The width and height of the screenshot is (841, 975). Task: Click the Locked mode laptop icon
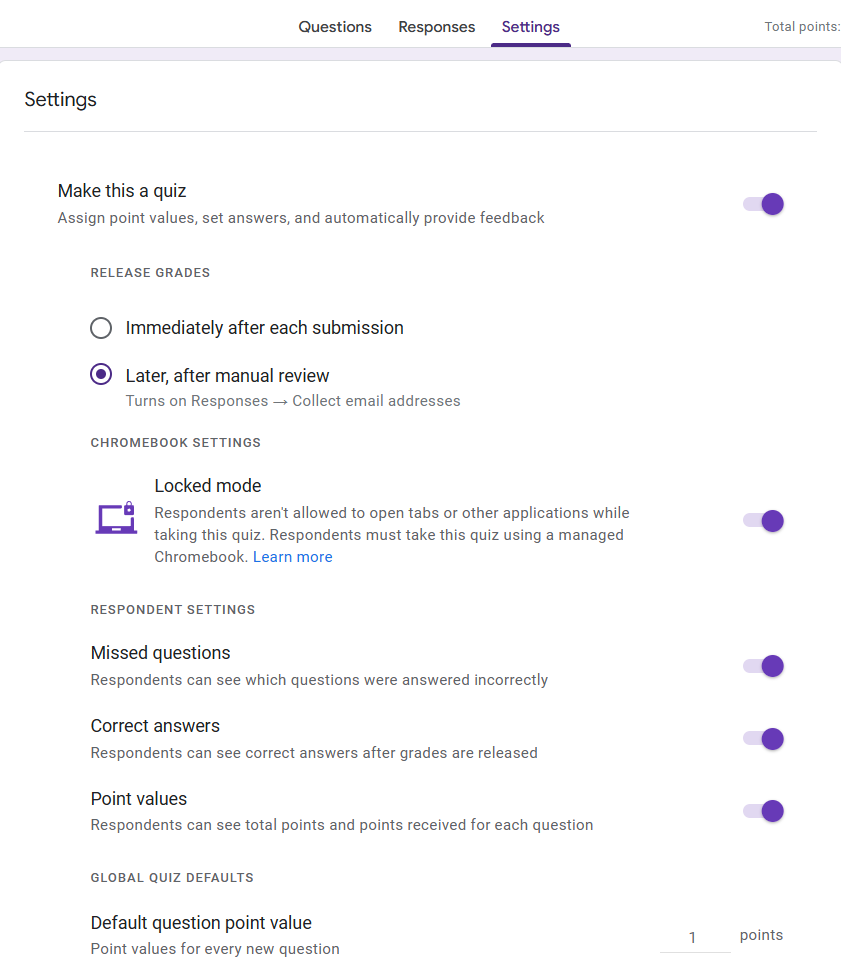click(x=116, y=518)
